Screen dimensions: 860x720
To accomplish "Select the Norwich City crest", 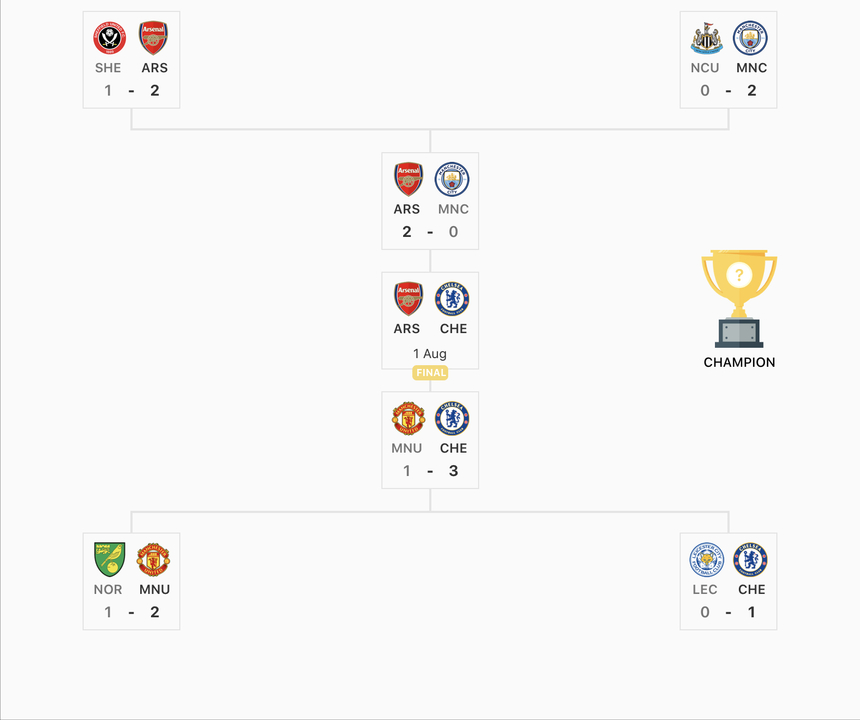I will point(109,559).
